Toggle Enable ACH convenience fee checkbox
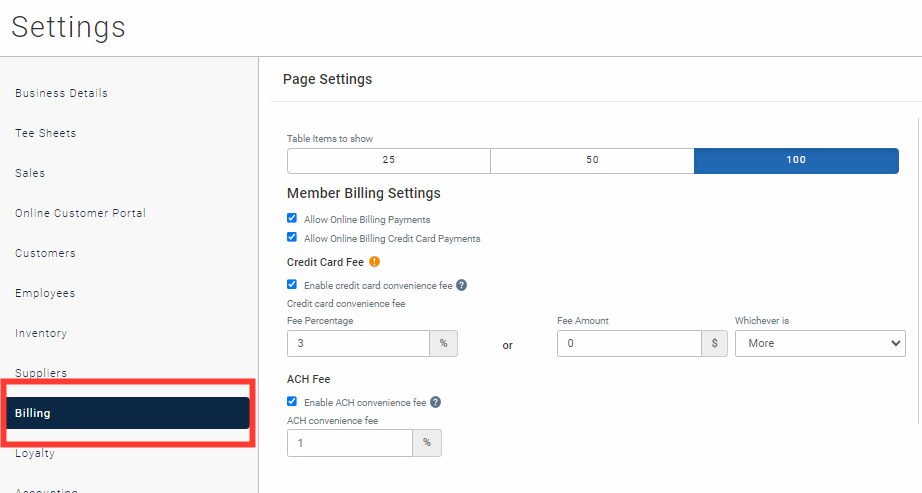The width and height of the screenshot is (922, 493). coord(292,402)
